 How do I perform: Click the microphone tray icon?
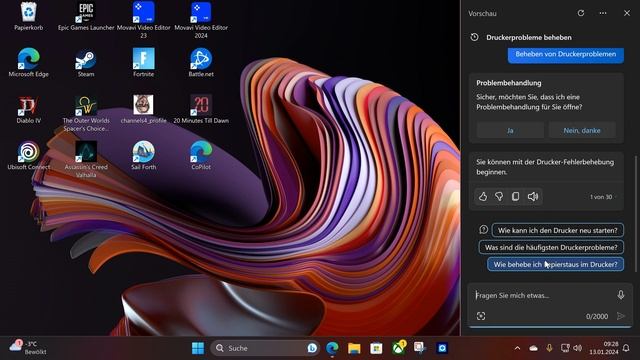[x=549, y=348]
